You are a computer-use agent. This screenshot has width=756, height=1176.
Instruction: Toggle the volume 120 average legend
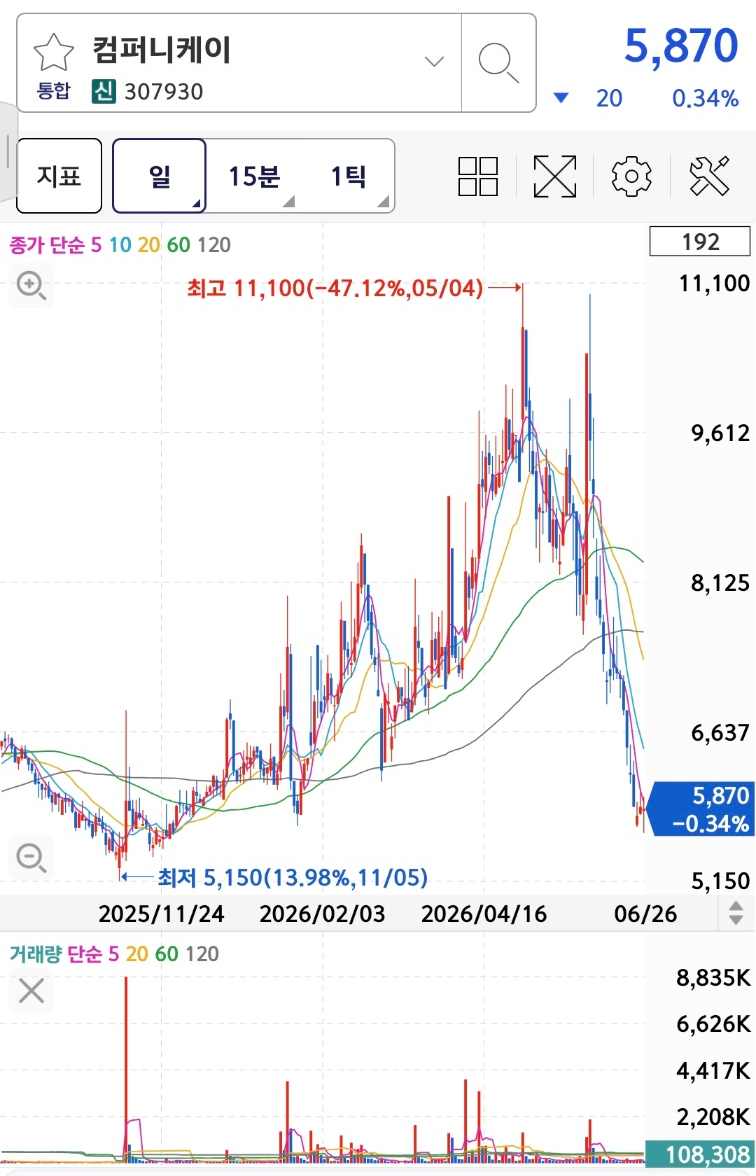pos(202,954)
